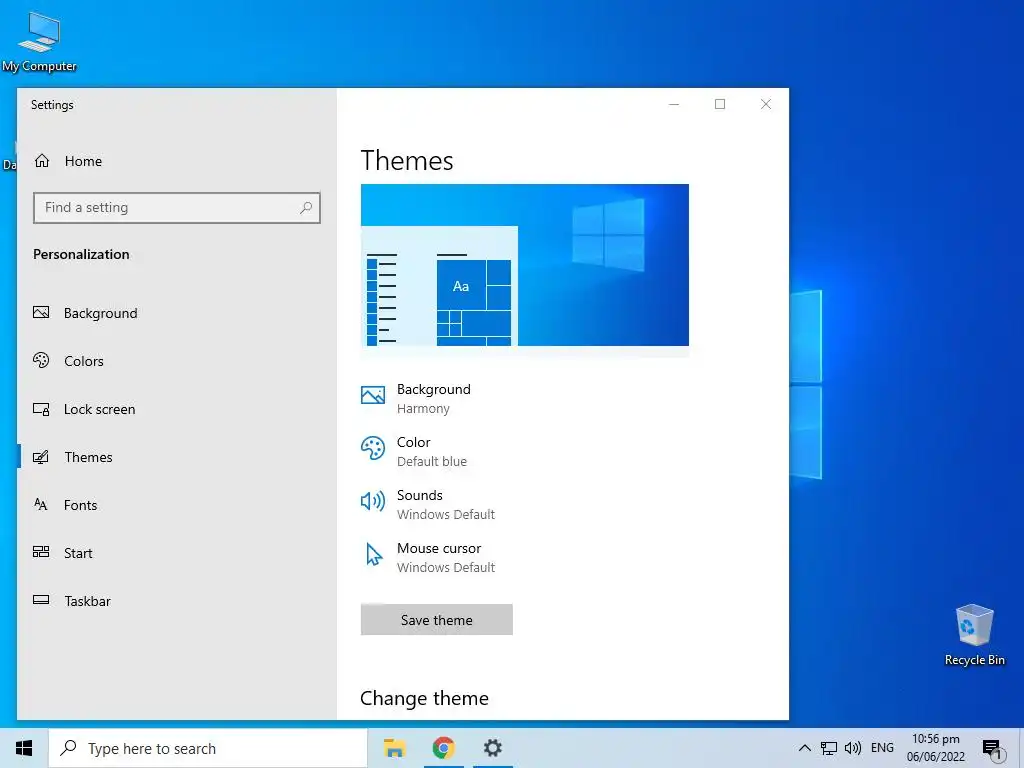Click the Settings gear taskbar icon
Image resolution: width=1024 pixels, height=768 pixels.
tap(492, 748)
